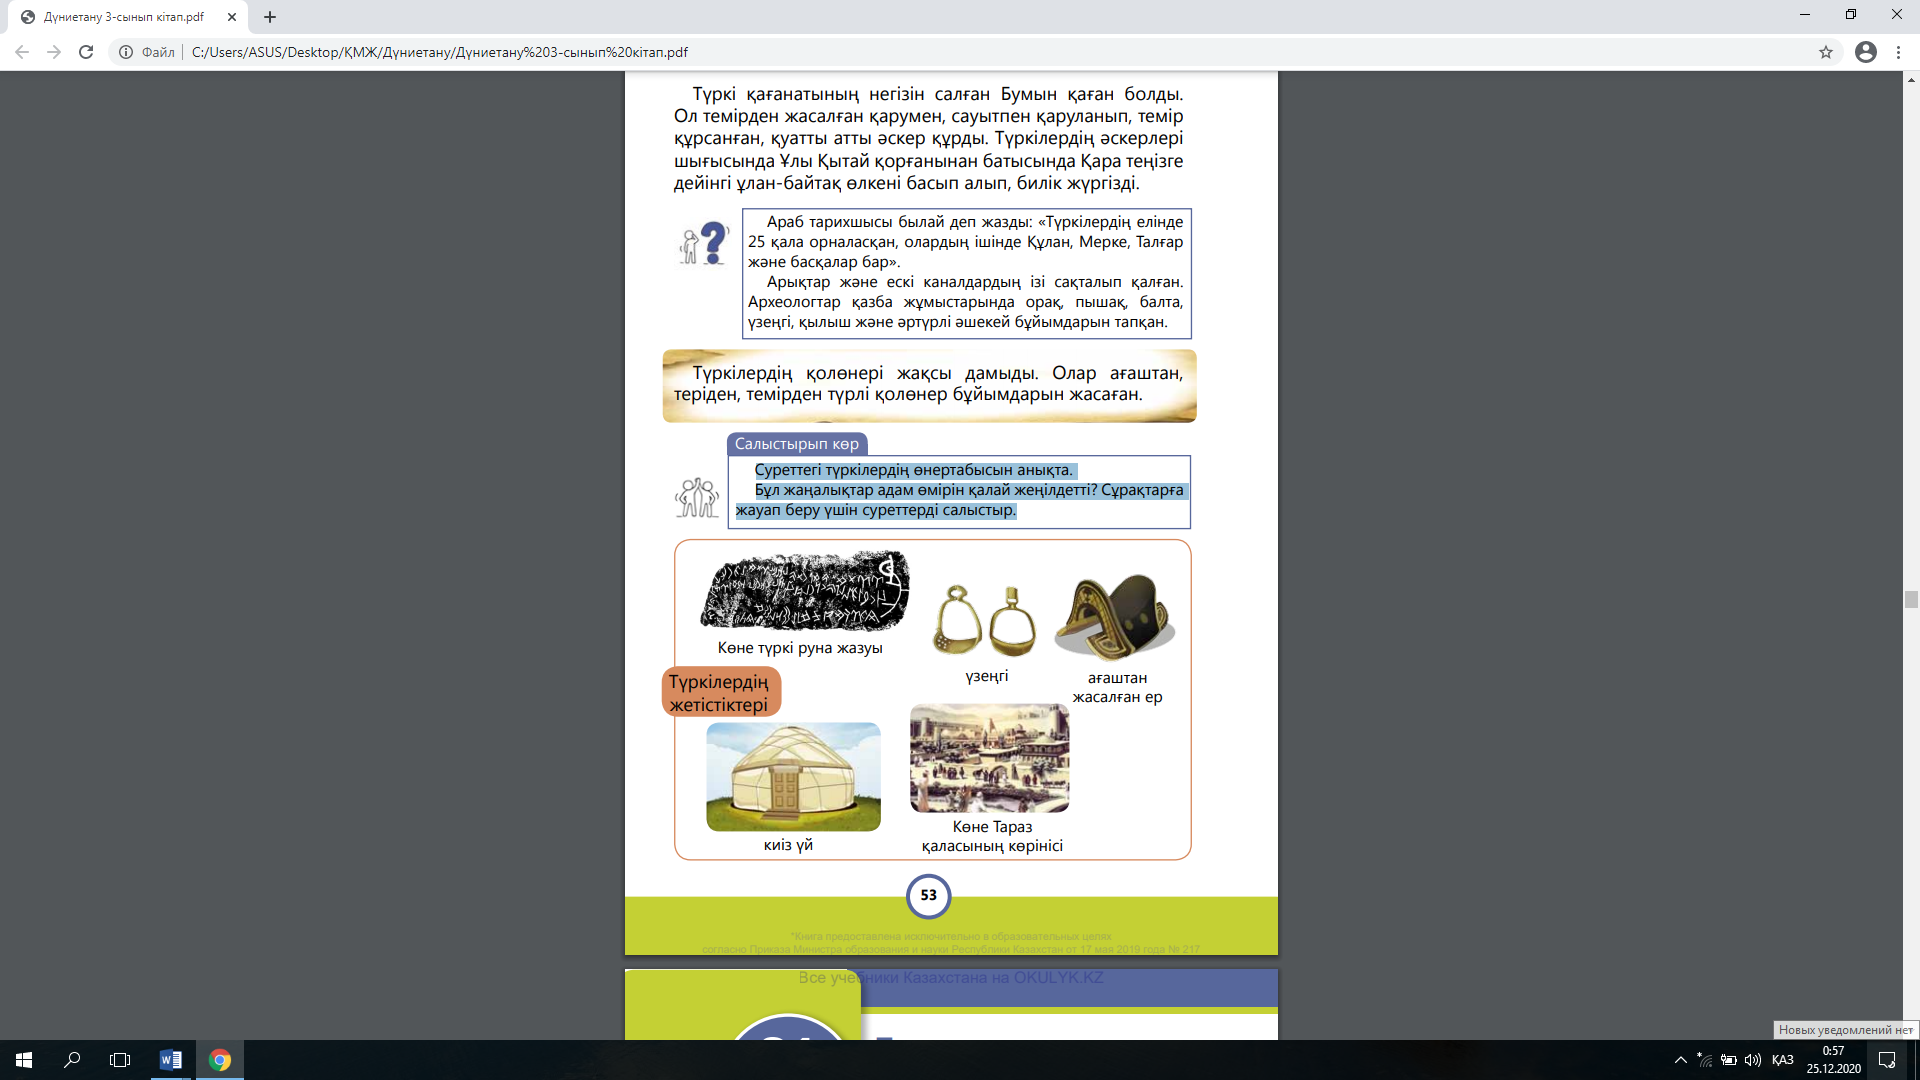Viewport: 1920px width, 1080px height.
Task: Switch to Microsoft Word on taskbar
Action: [171, 1060]
